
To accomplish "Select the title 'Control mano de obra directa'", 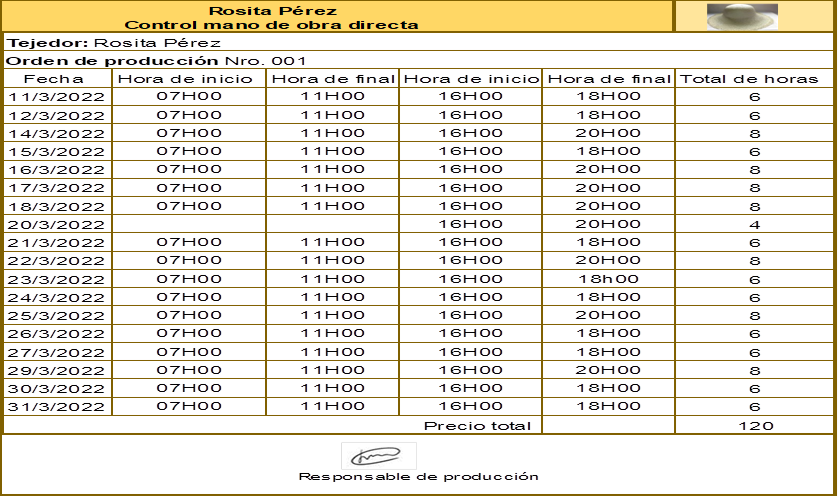I will point(271,25).
